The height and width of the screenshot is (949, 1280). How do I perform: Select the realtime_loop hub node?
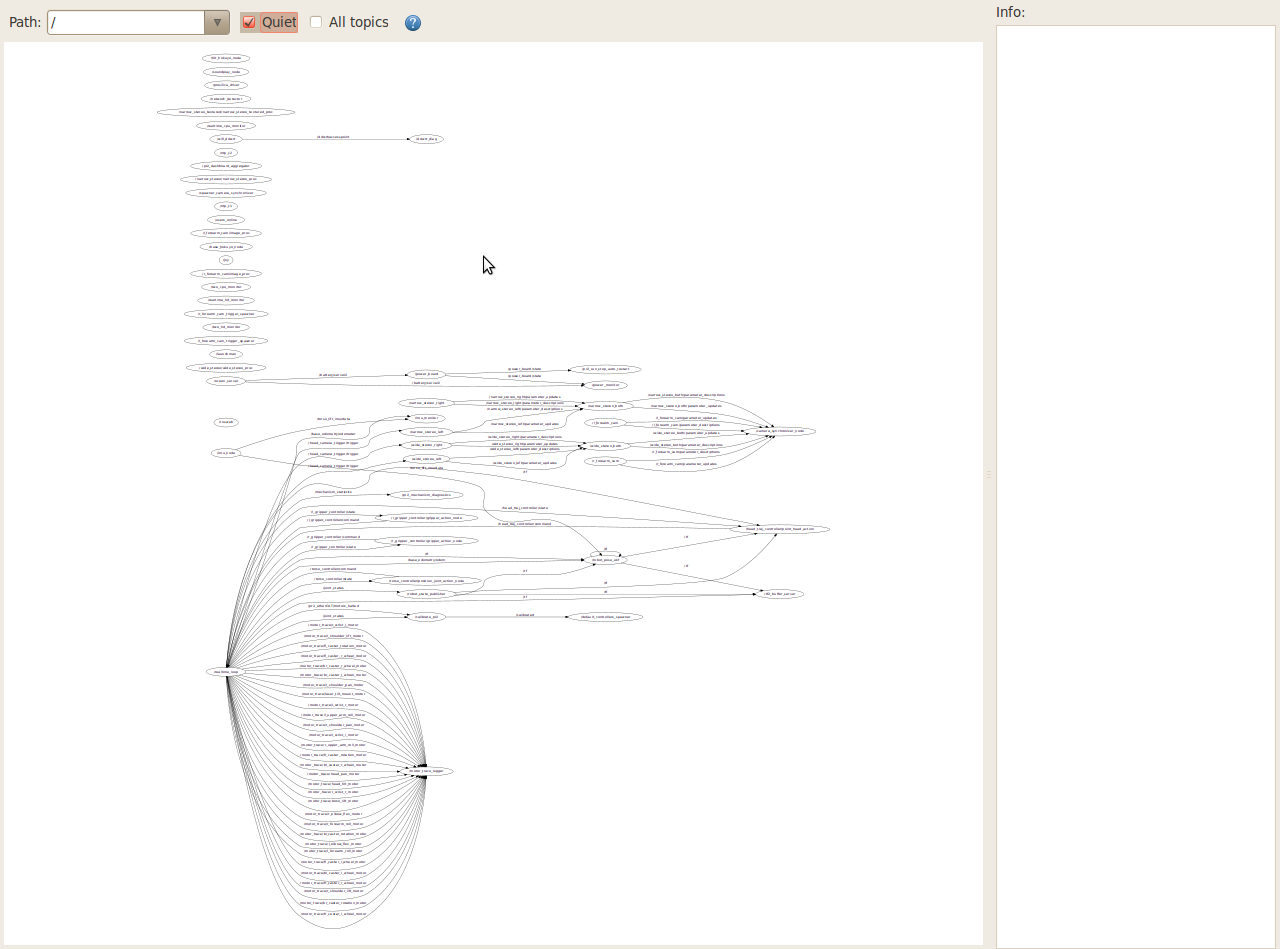point(226,672)
